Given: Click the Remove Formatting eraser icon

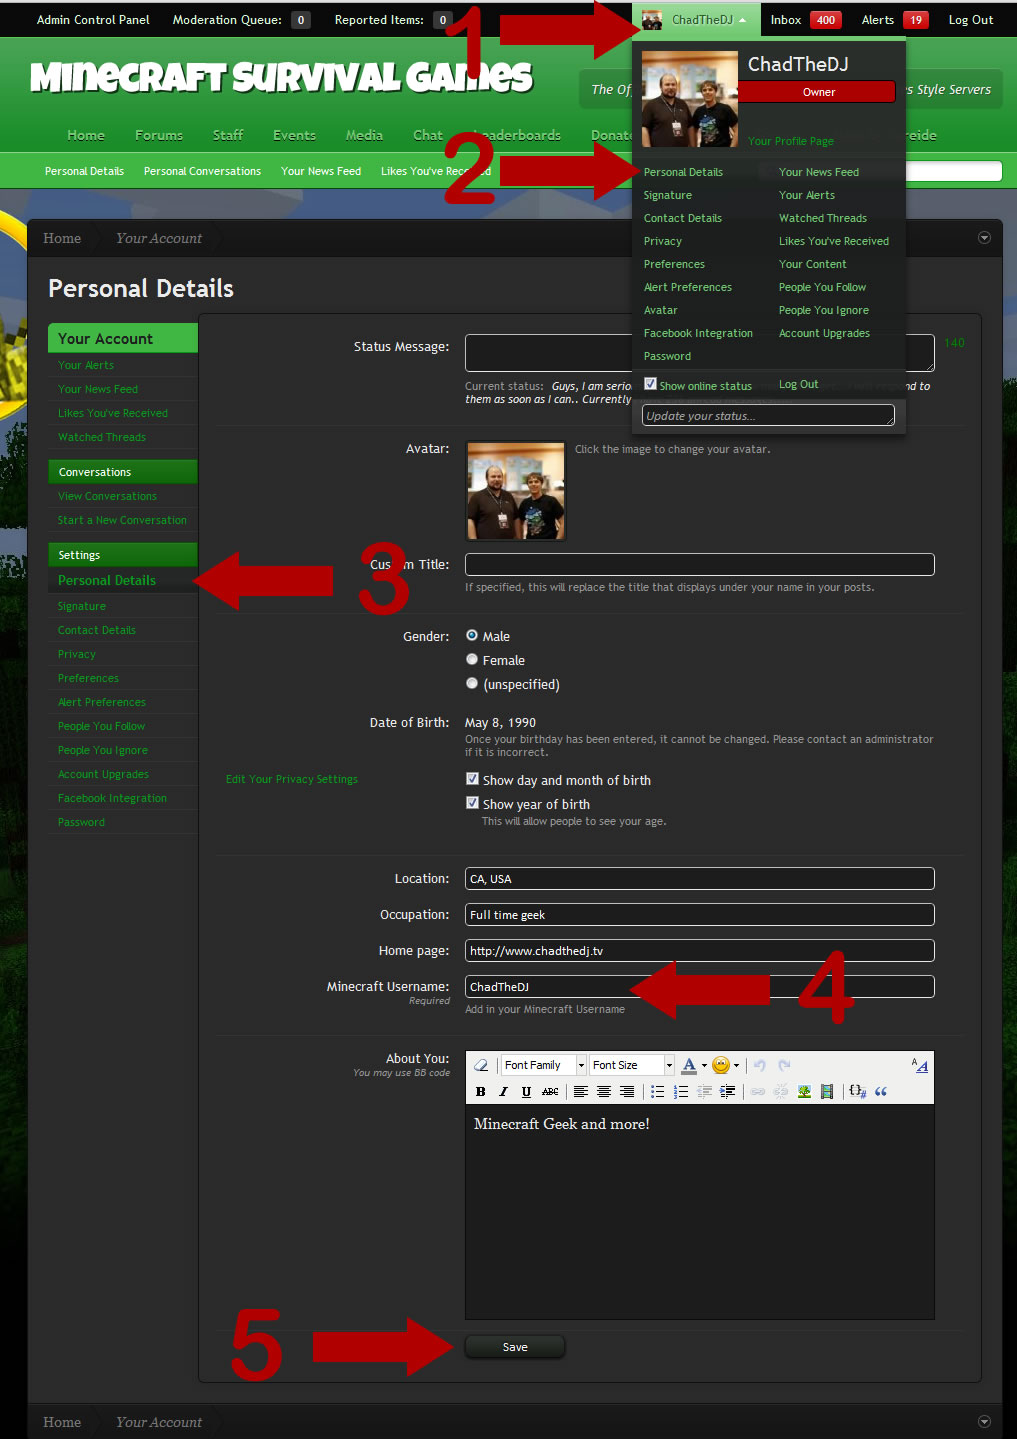Looking at the screenshot, I should tap(481, 1065).
